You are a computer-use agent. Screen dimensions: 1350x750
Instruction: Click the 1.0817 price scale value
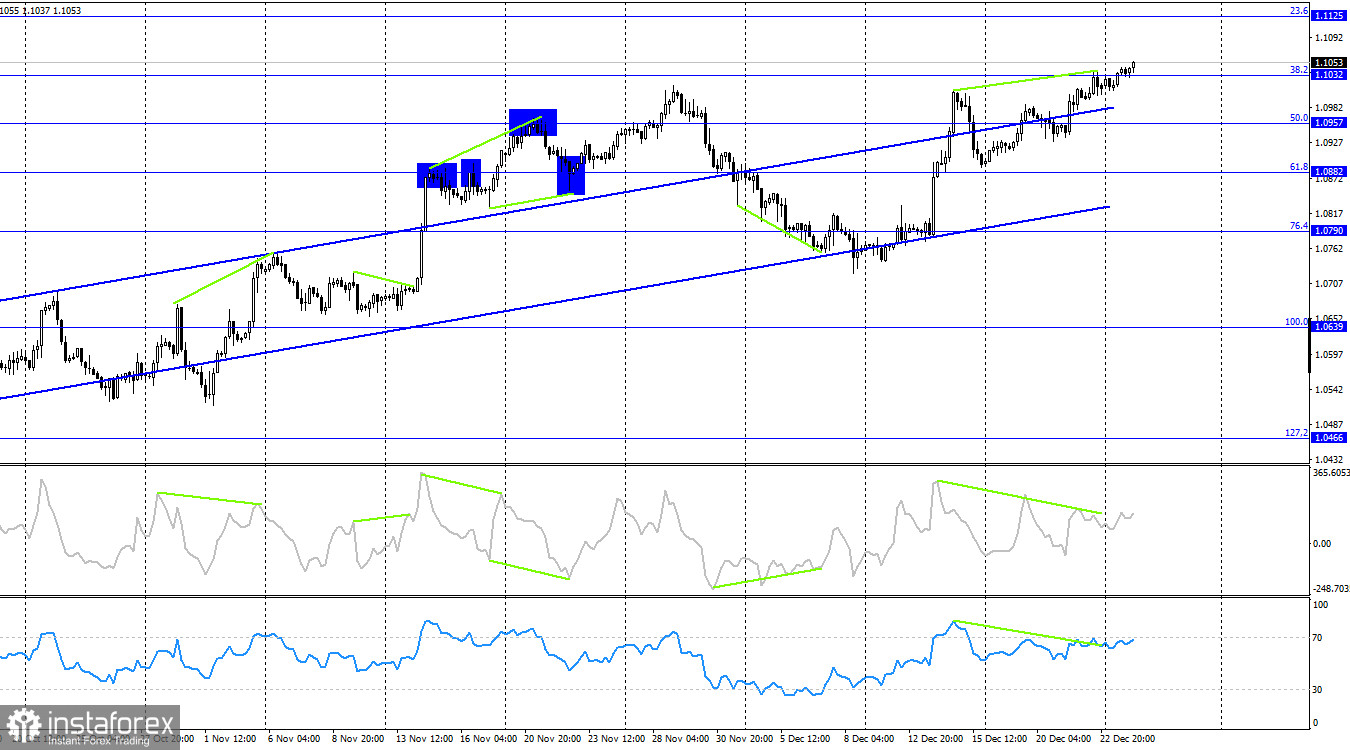[1330, 213]
